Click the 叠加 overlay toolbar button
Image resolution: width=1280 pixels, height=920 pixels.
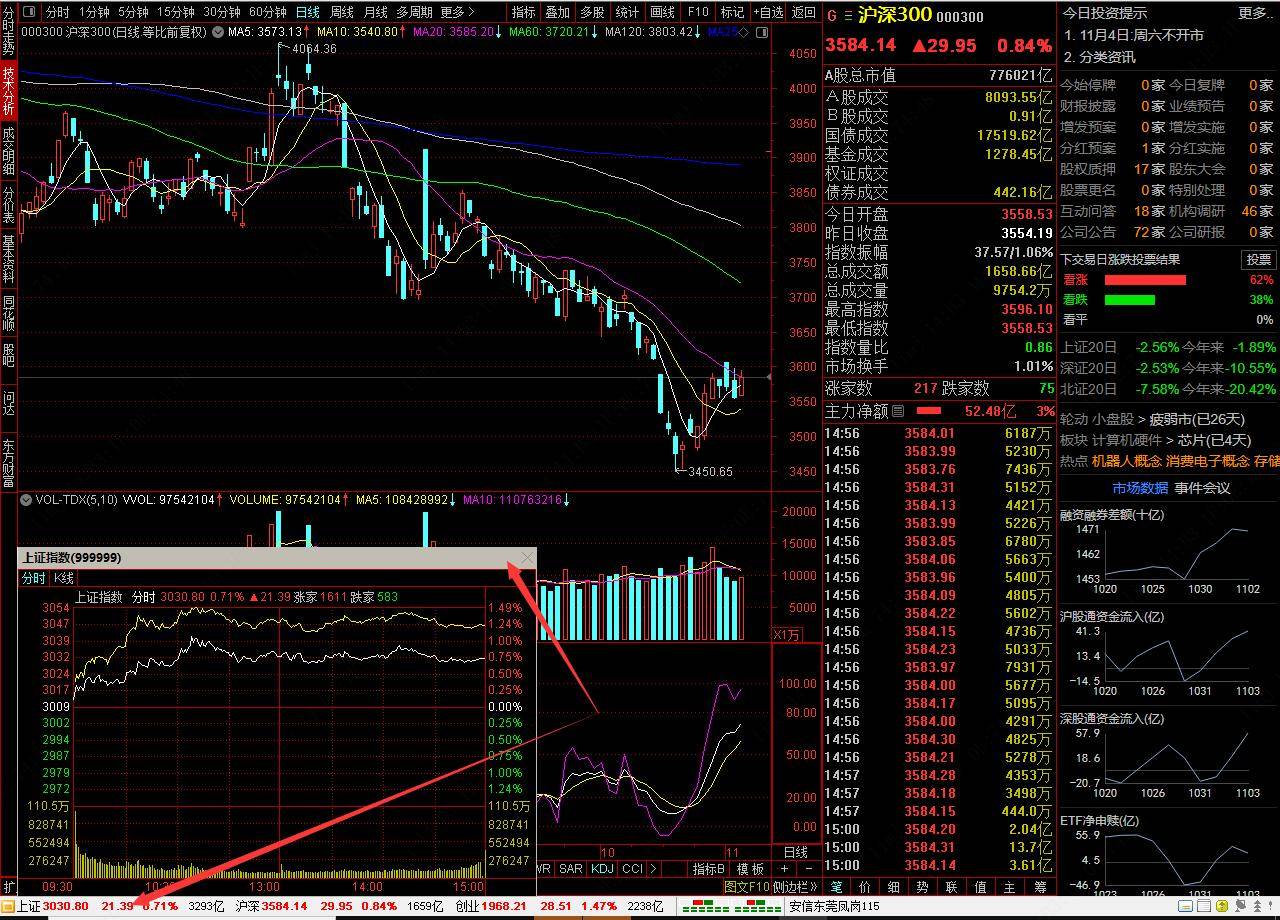[x=557, y=12]
